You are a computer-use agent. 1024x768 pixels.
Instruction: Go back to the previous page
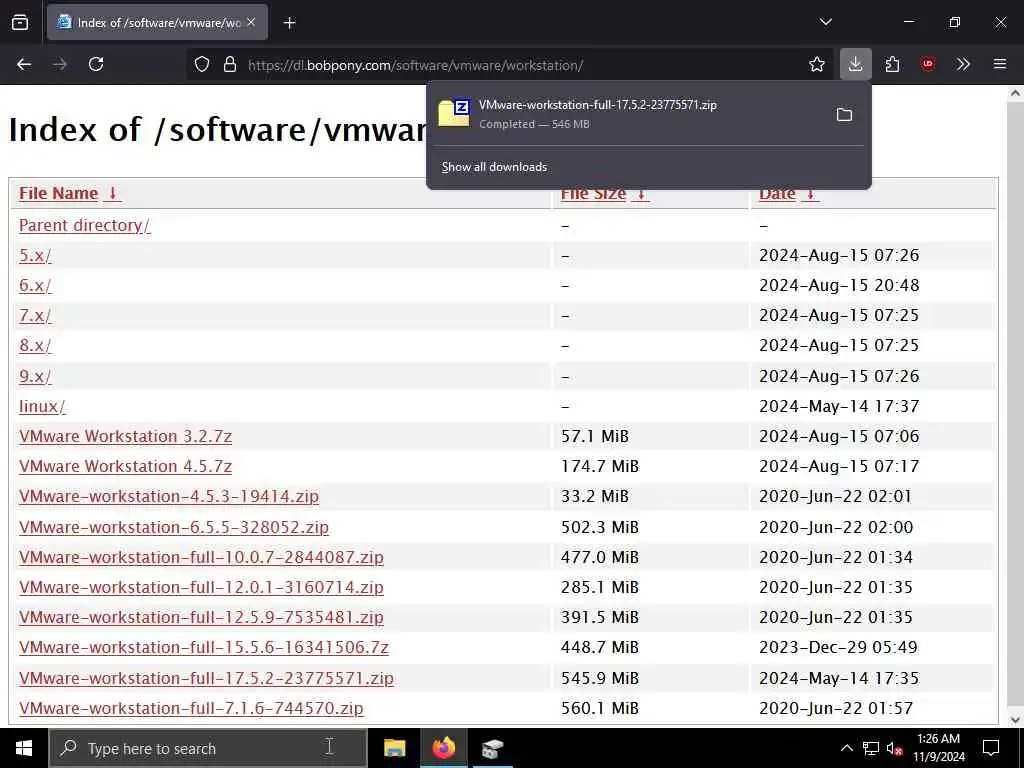click(24, 64)
